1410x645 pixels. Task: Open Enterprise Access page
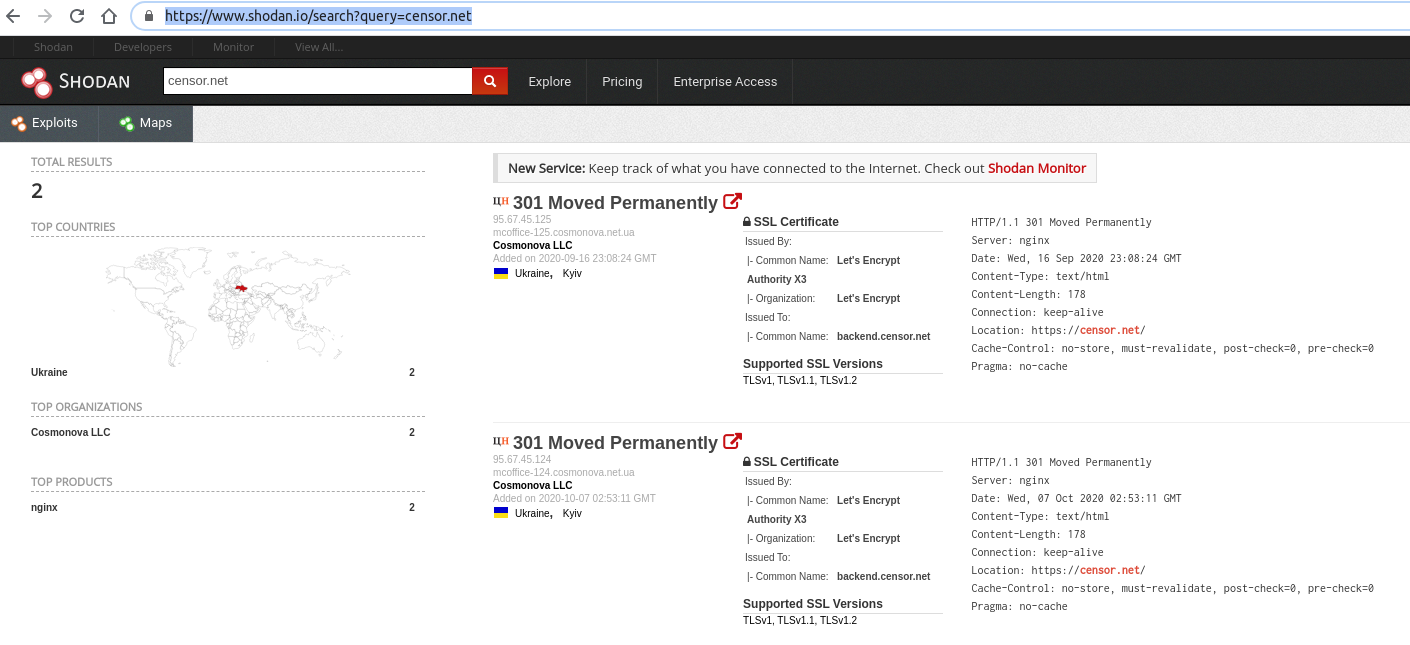click(x=725, y=82)
